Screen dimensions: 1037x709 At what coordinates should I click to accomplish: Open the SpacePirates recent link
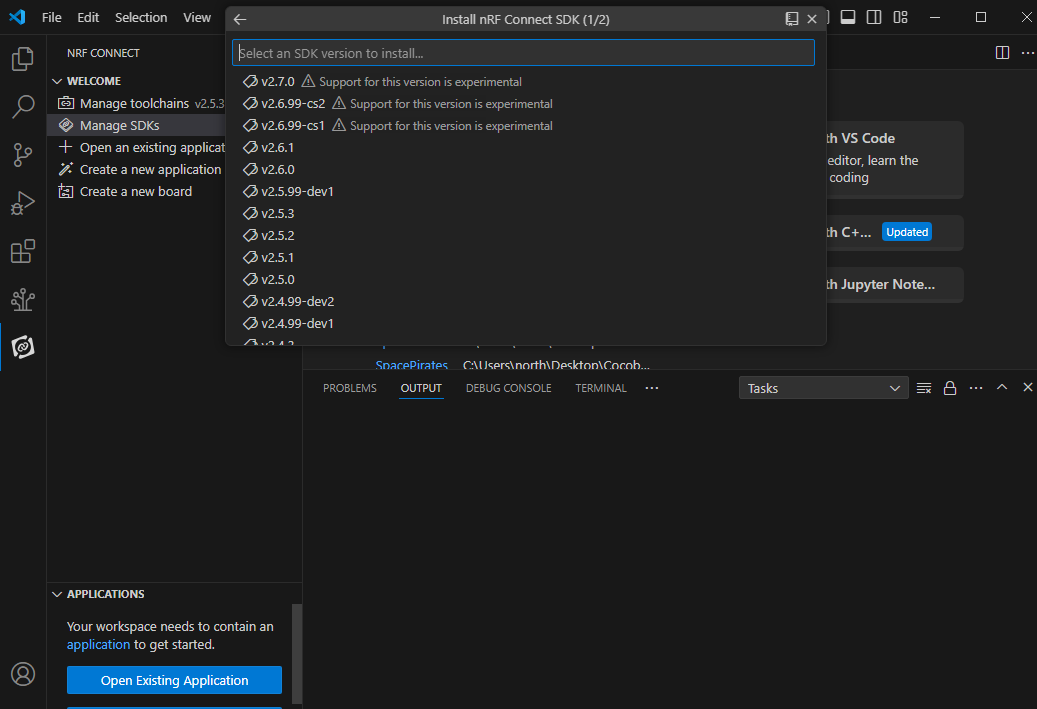(411, 364)
